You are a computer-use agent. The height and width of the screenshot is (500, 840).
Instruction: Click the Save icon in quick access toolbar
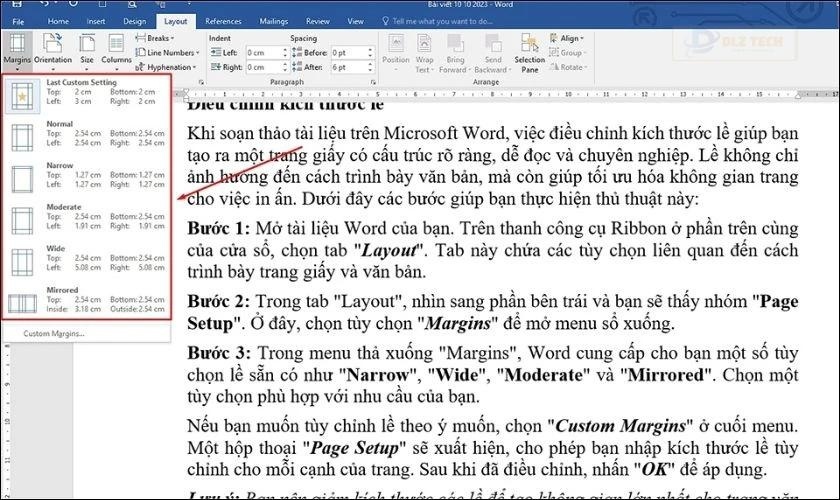coord(17,4)
